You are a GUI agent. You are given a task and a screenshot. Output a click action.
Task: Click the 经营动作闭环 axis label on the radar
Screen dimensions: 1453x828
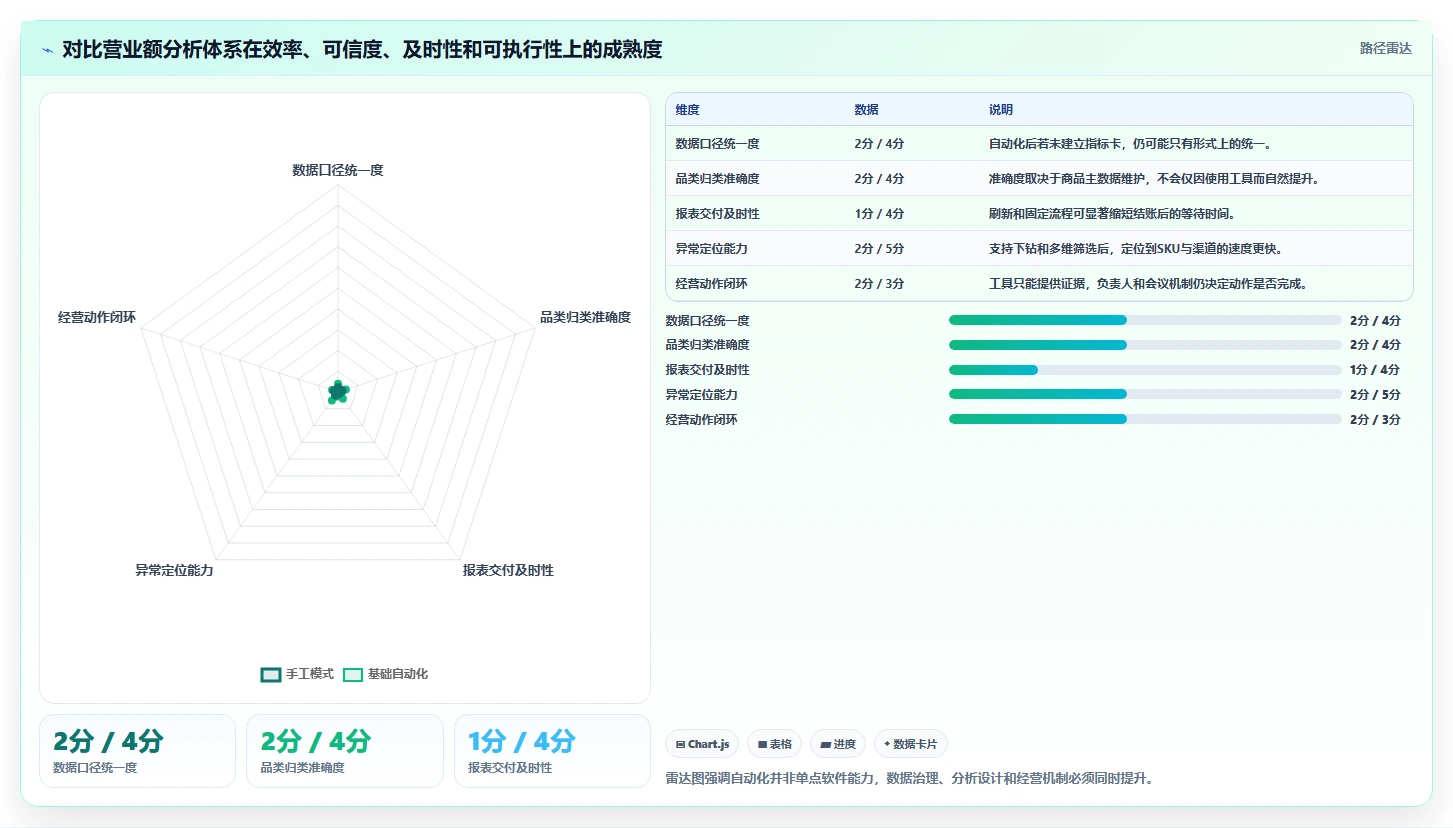pos(97,318)
